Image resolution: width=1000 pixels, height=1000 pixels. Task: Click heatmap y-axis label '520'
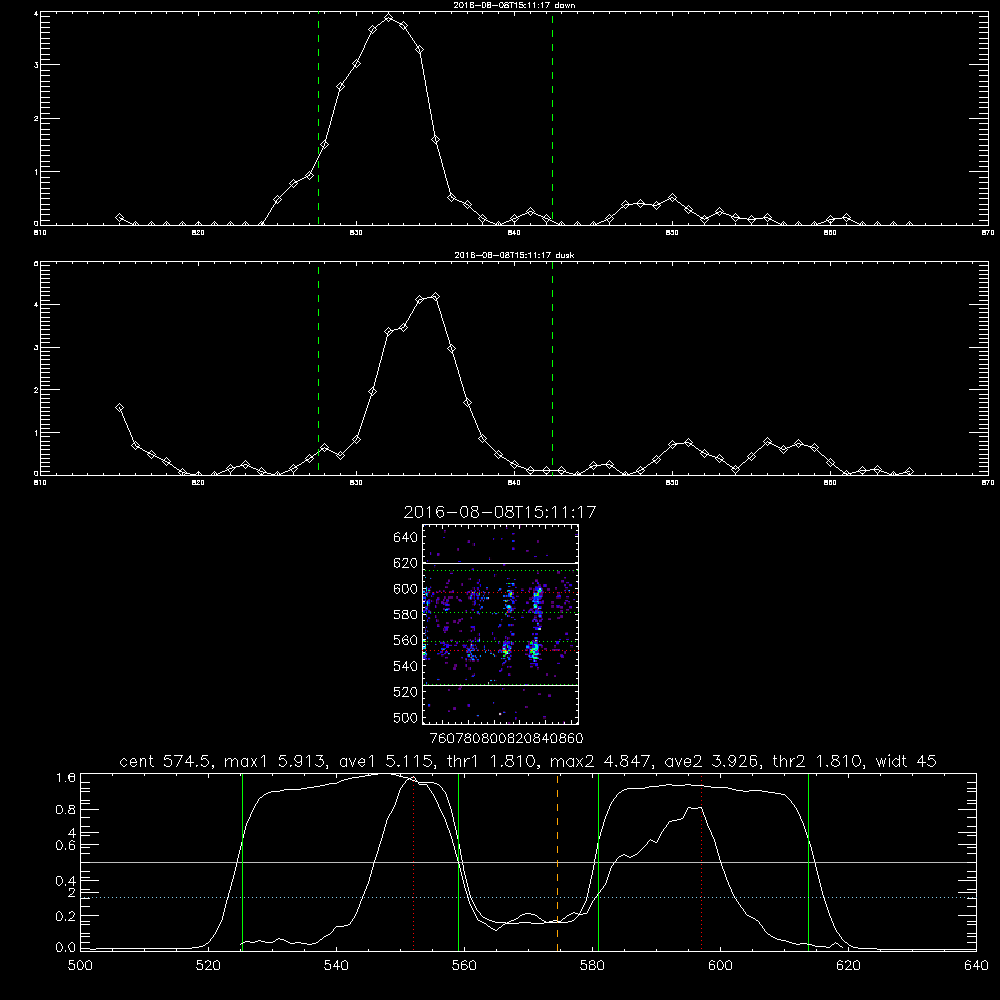[x=406, y=692]
